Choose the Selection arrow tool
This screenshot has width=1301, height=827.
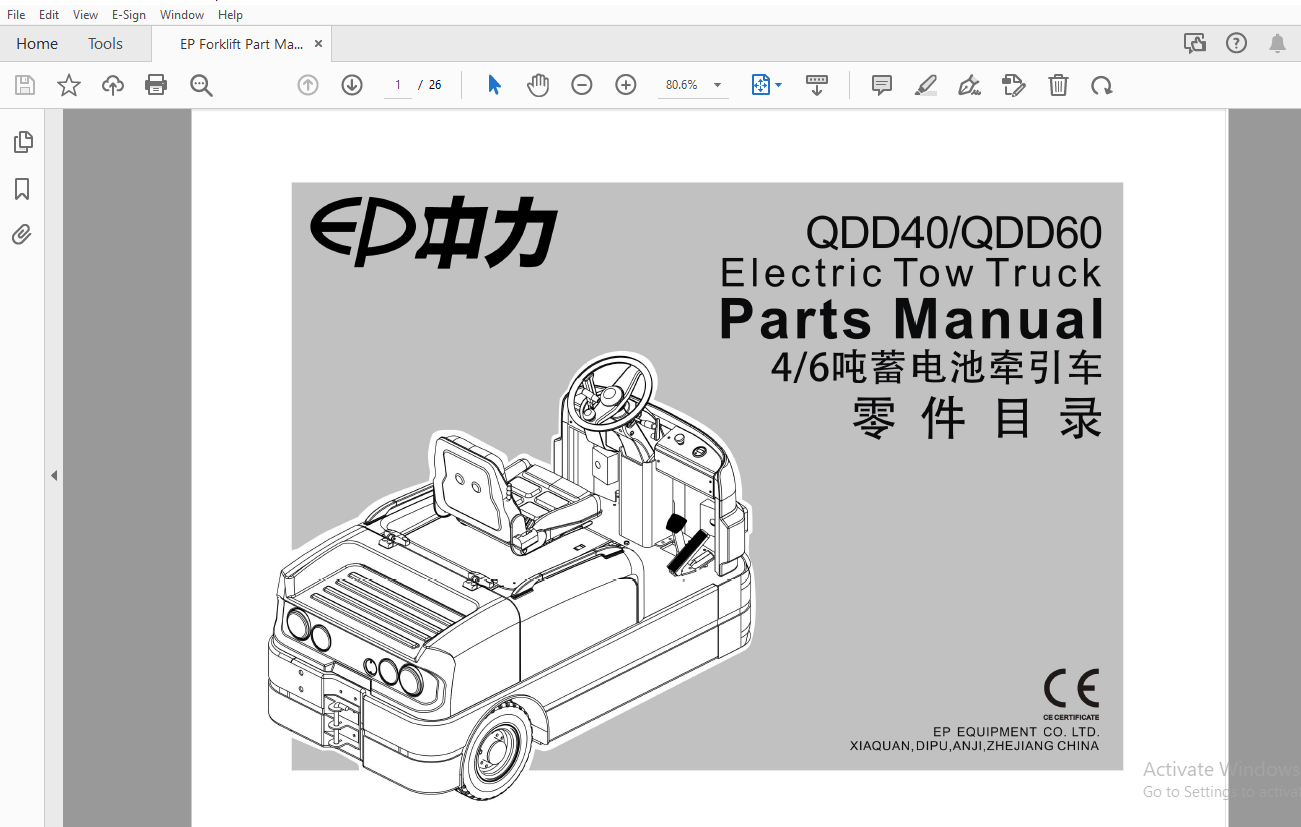(x=494, y=85)
